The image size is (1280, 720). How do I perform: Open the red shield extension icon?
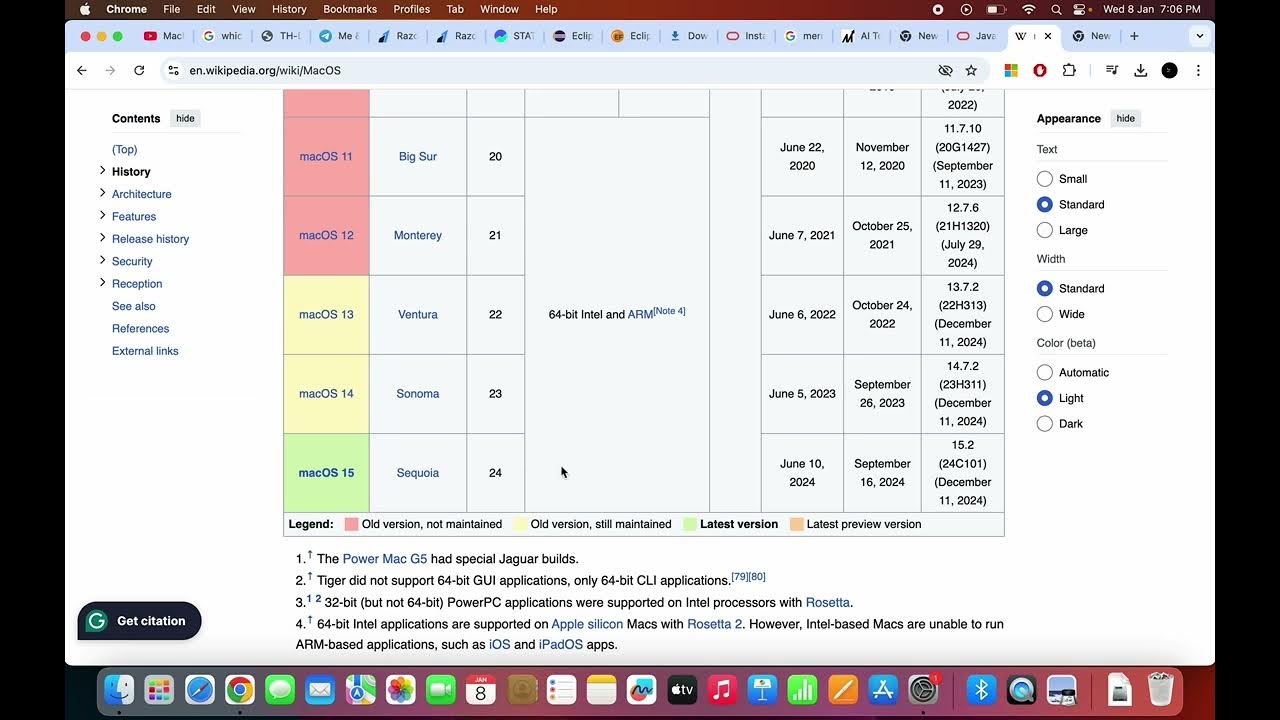1040,70
